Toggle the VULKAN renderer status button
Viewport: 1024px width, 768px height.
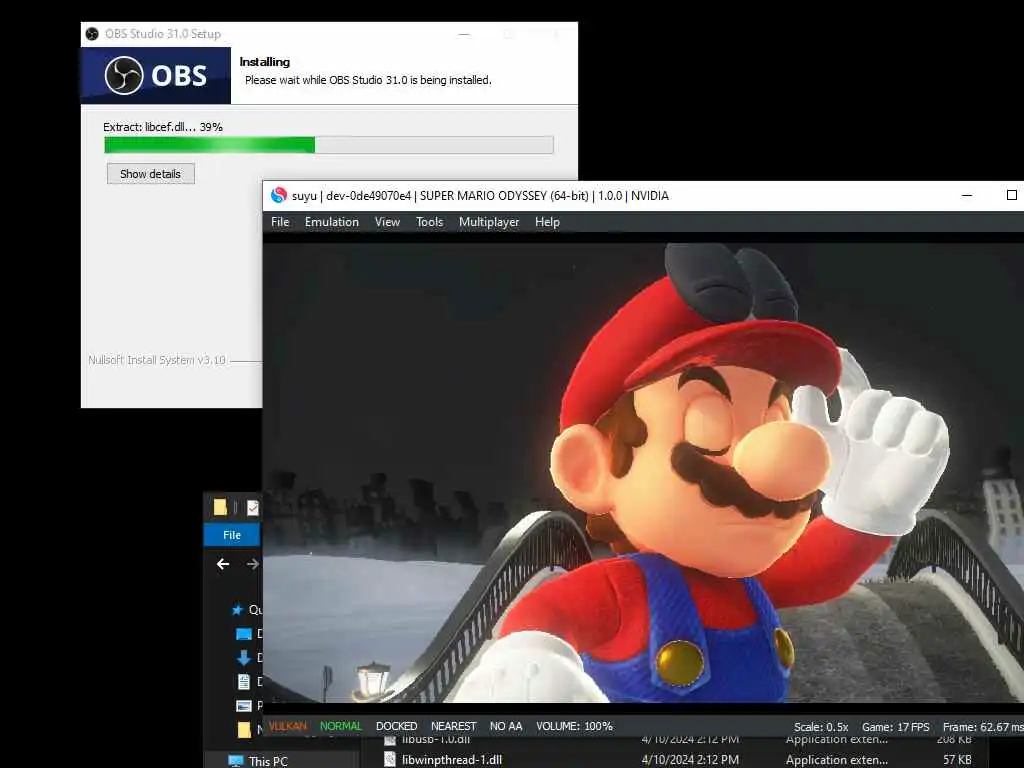[x=287, y=726]
